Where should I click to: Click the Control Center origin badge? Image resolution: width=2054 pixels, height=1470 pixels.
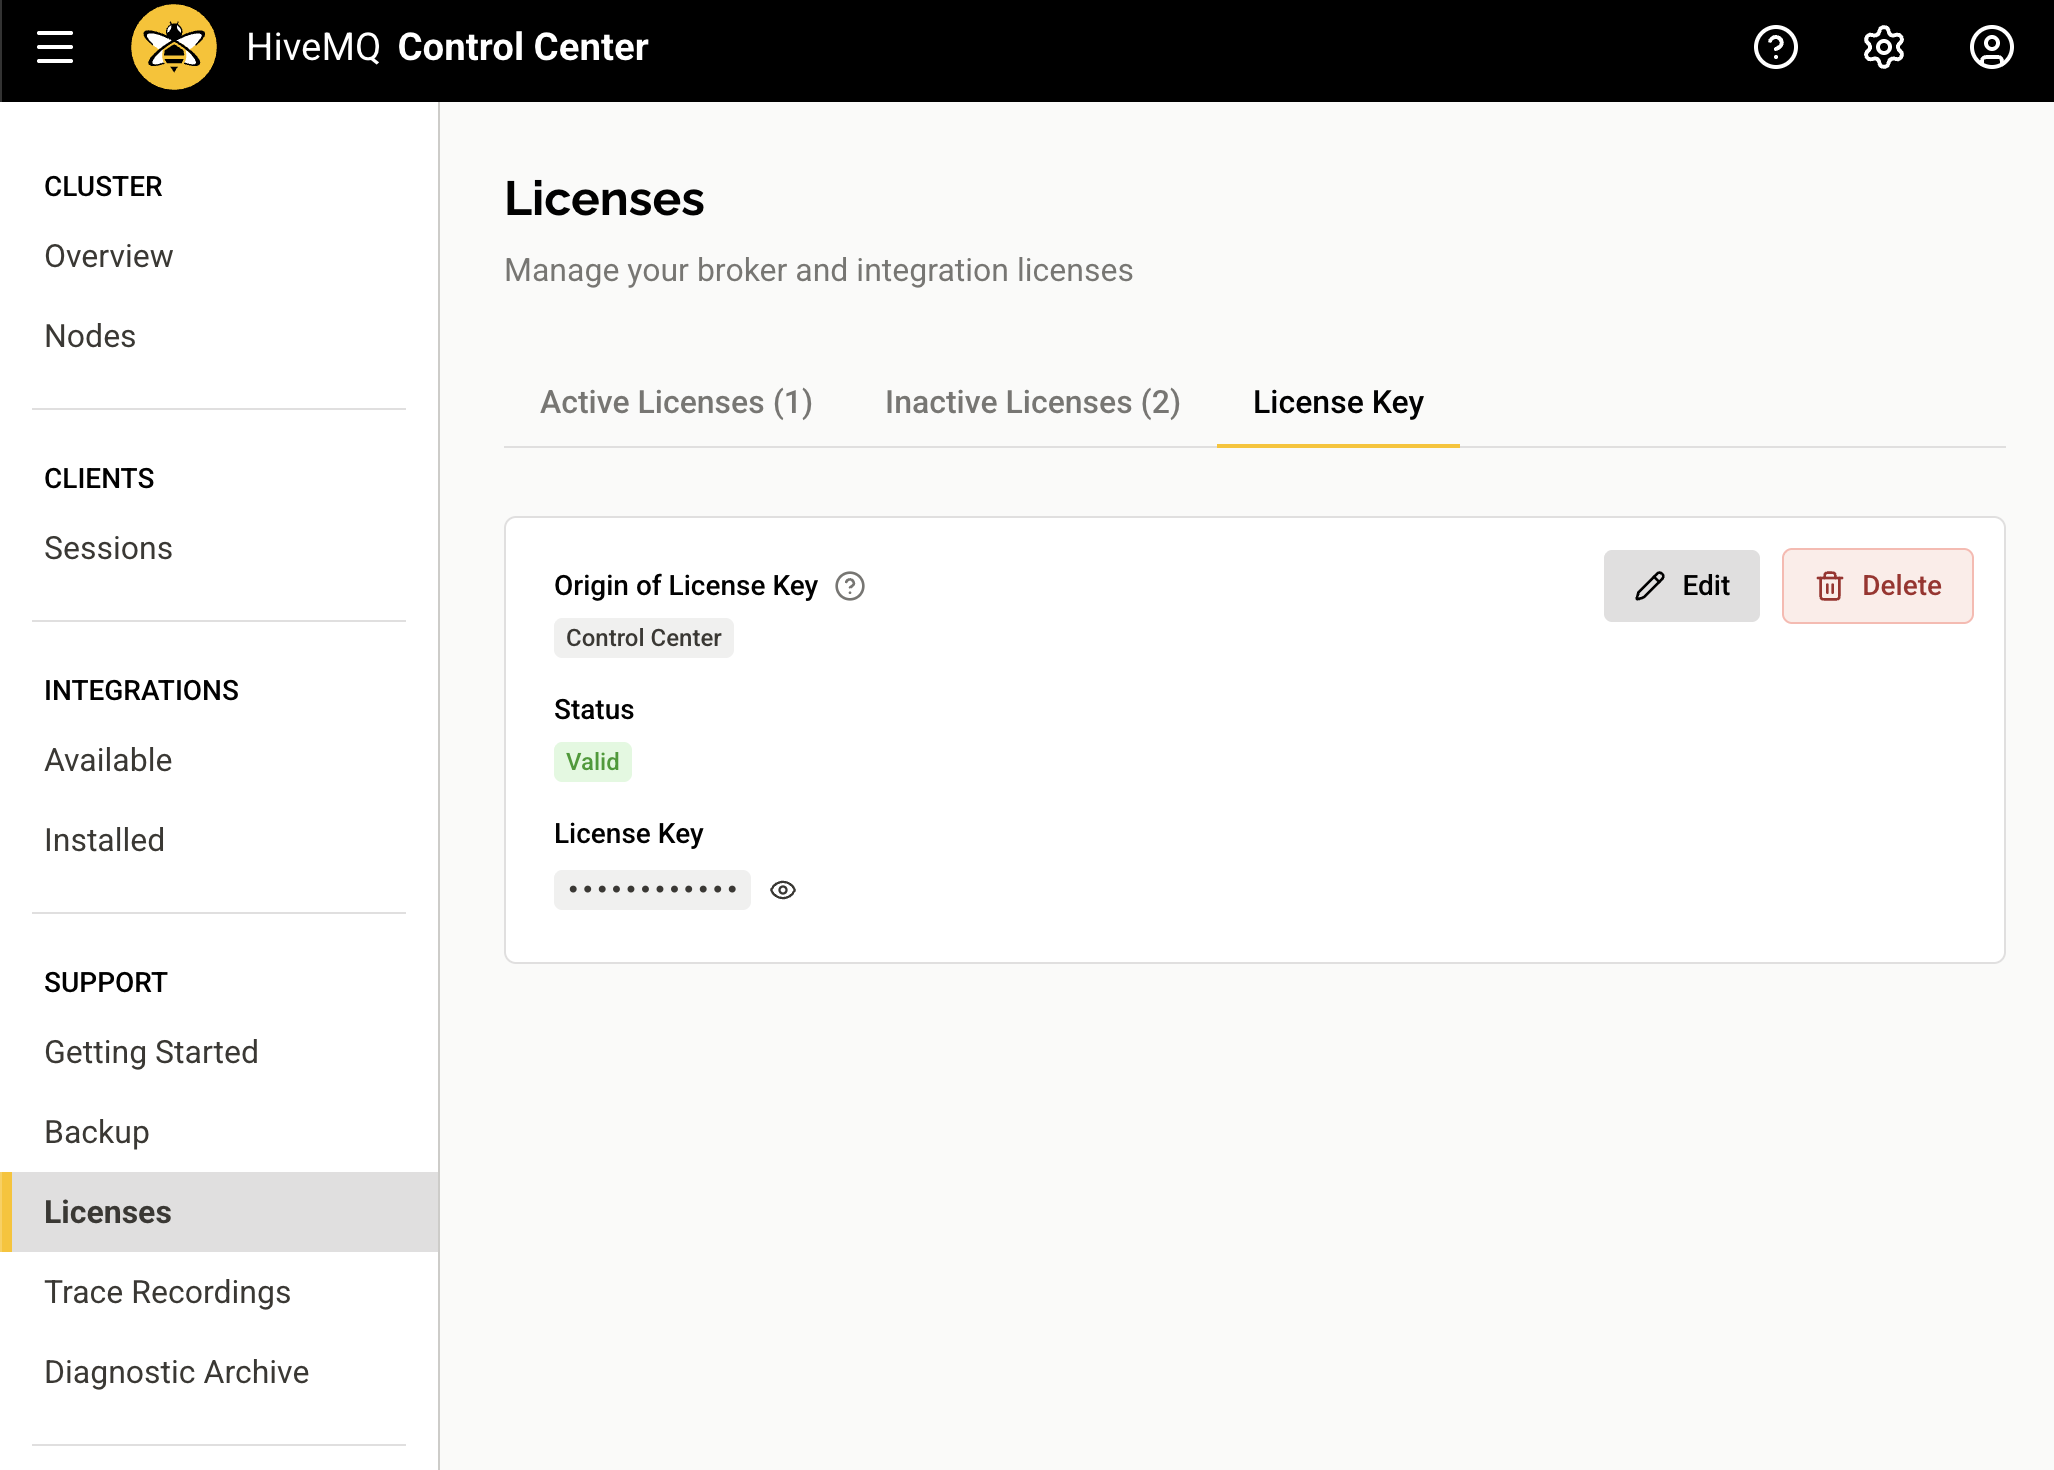644,638
